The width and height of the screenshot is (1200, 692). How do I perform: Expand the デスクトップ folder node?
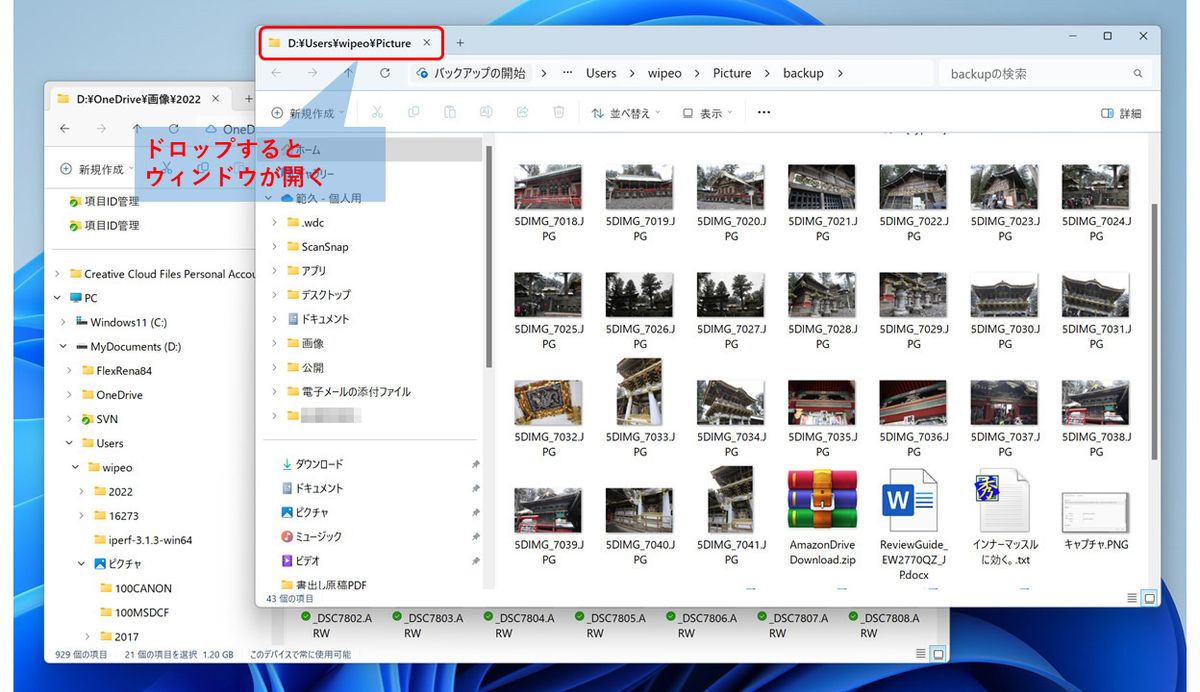(x=275, y=295)
